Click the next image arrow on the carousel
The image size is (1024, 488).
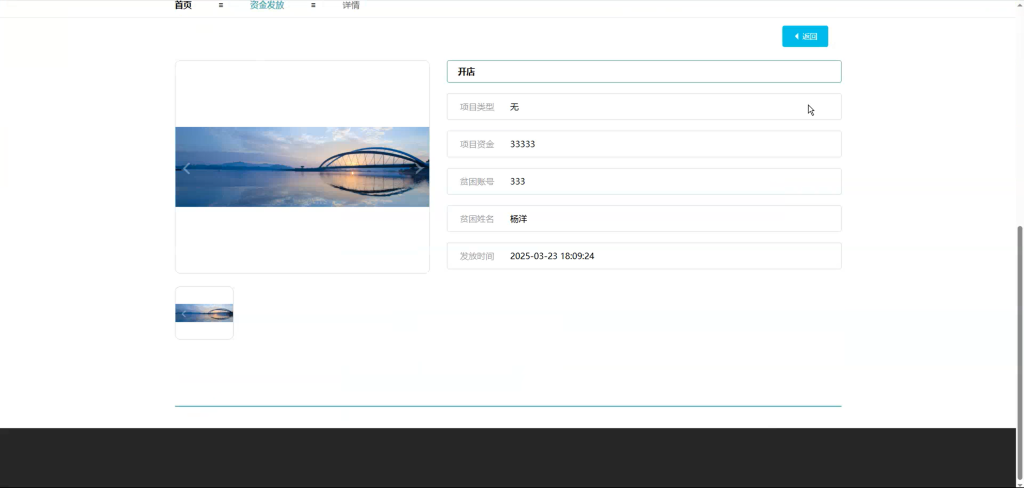419,169
